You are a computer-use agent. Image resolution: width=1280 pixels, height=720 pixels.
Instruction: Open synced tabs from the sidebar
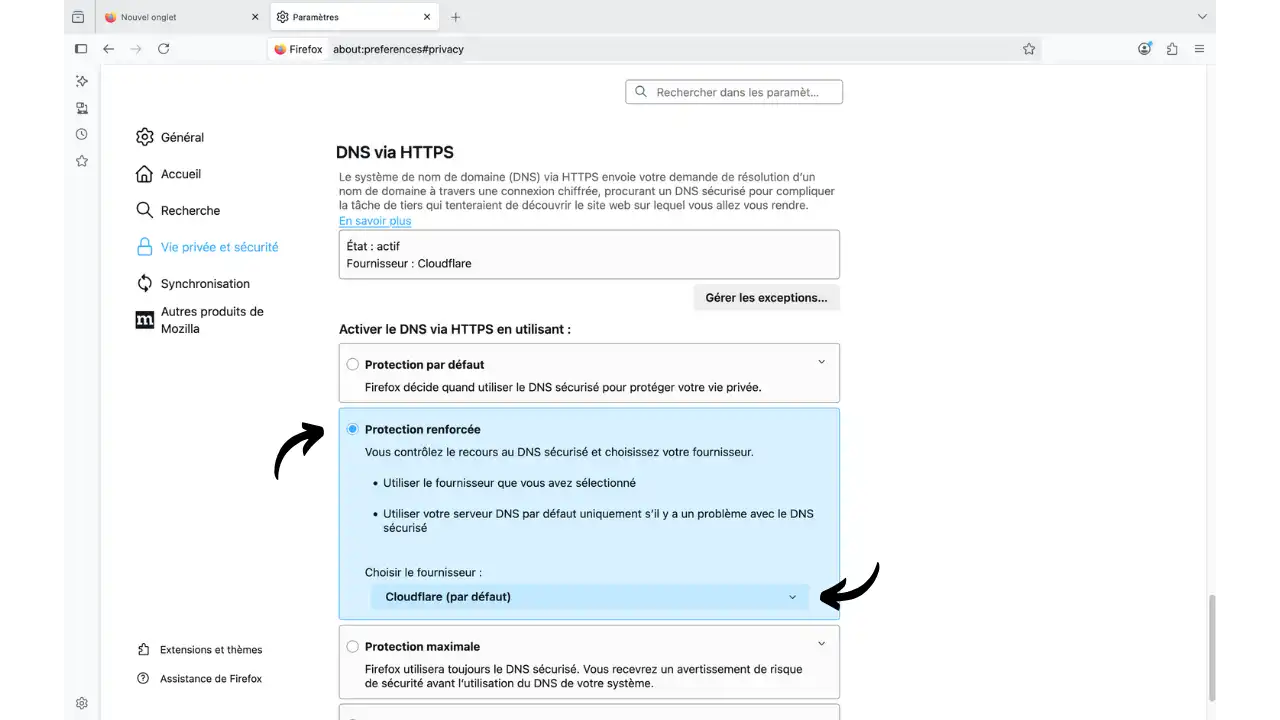pos(81,108)
